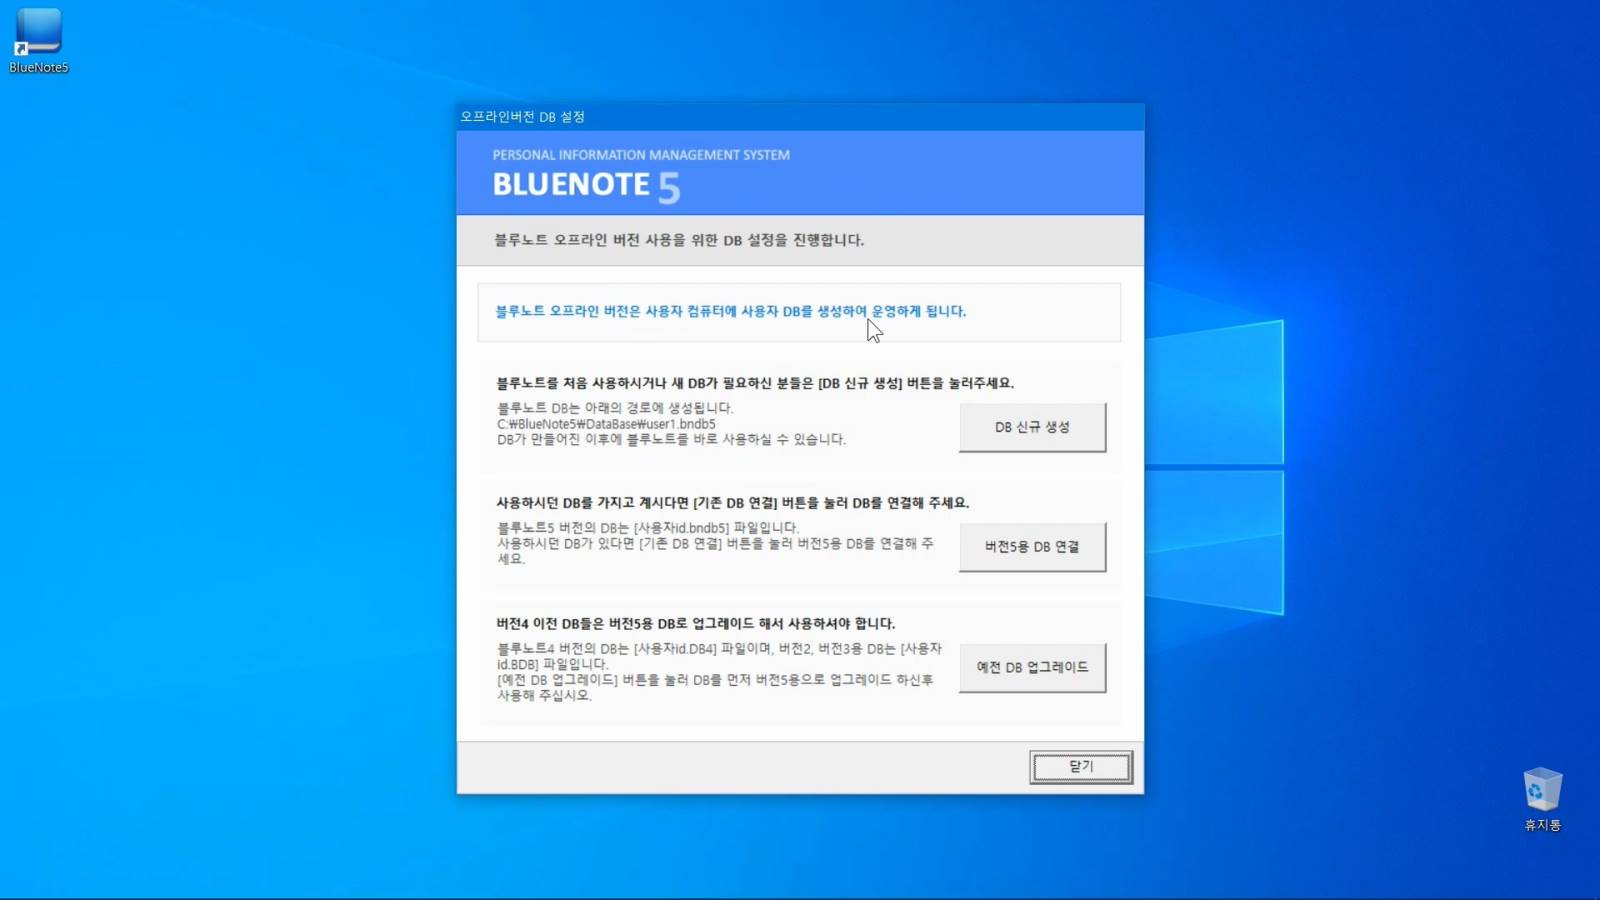This screenshot has height=900, width=1600.
Task: Select the 휴지통 recycle bin icon
Action: pos(1542,799)
